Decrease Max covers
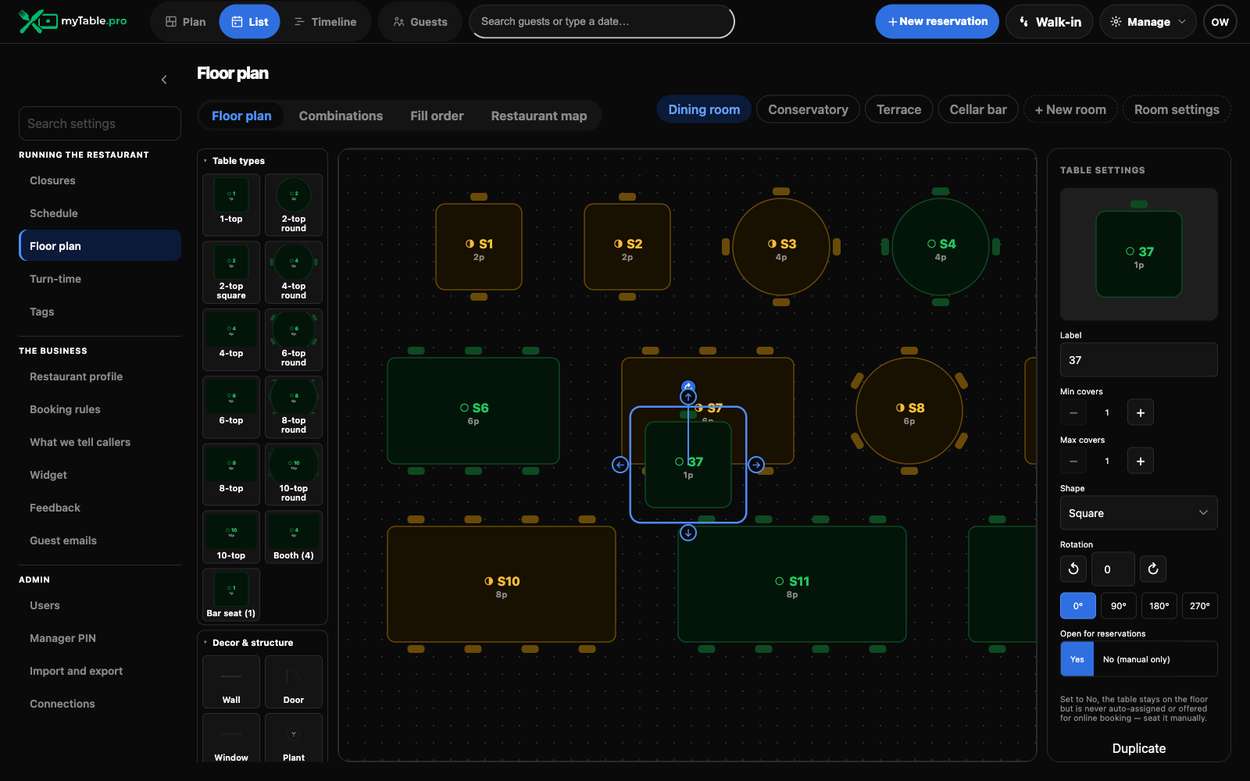The width and height of the screenshot is (1250, 781). pos(1073,461)
